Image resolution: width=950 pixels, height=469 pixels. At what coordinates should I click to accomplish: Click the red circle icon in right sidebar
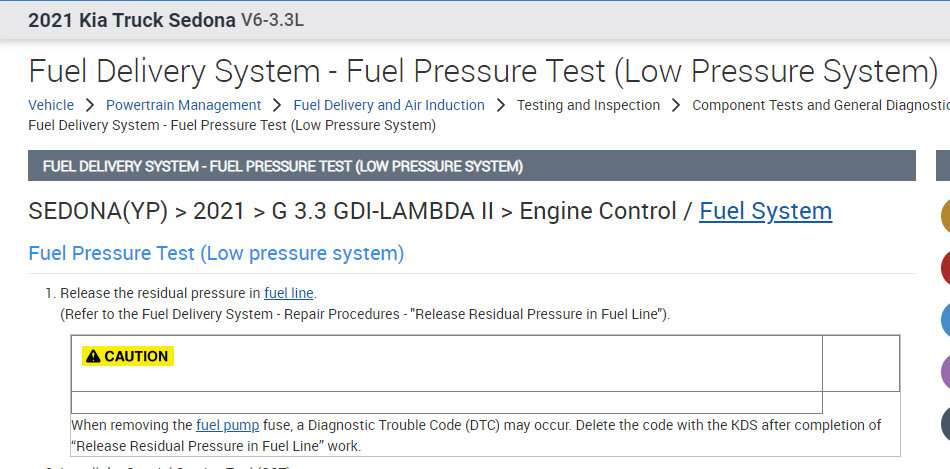(x=945, y=268)
